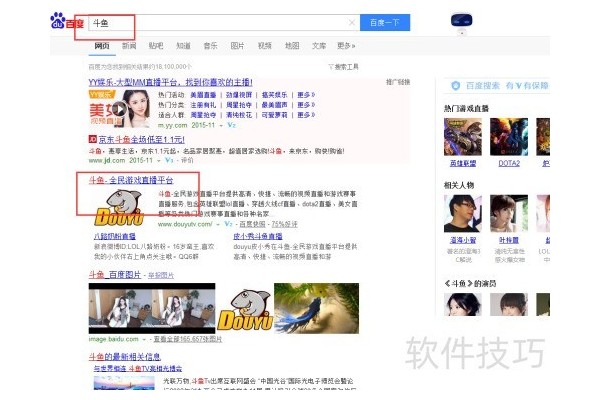Switch to the 文库 tab
Image resolution: width=600 pixels, height=400 pixels.
[319, 46]
